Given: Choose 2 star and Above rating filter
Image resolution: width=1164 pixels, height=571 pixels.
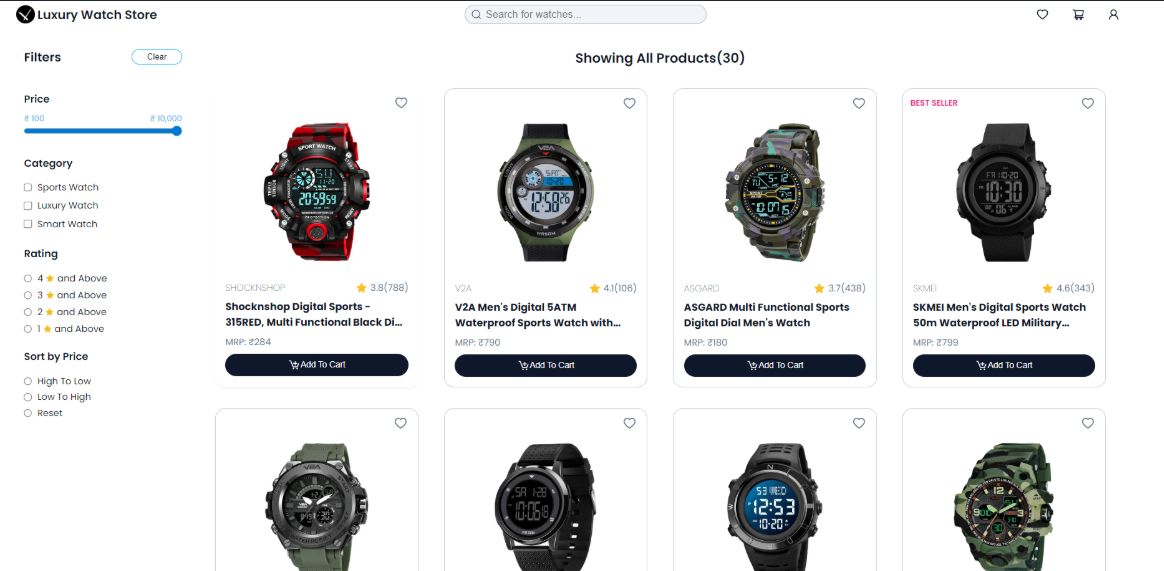Looking at the screenshot, I should (x=27, y=312).
